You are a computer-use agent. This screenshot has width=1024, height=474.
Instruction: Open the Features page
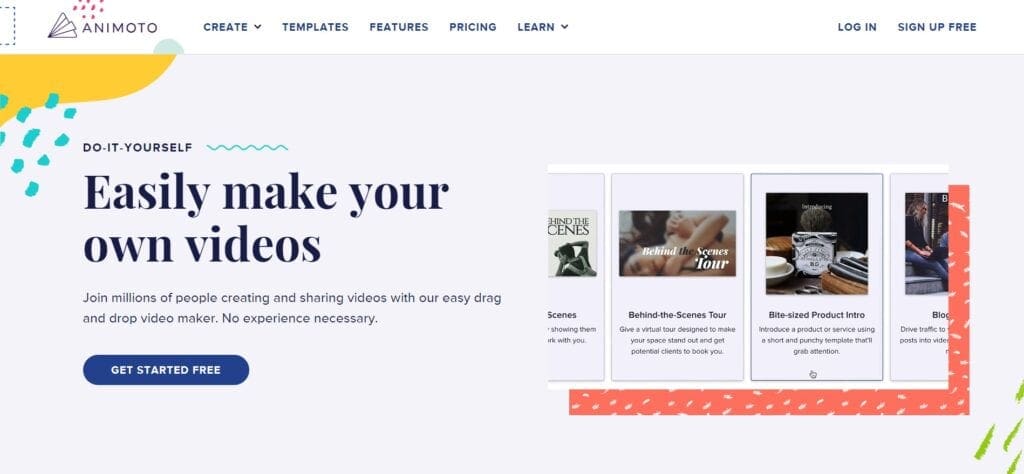tap(399, 27)
